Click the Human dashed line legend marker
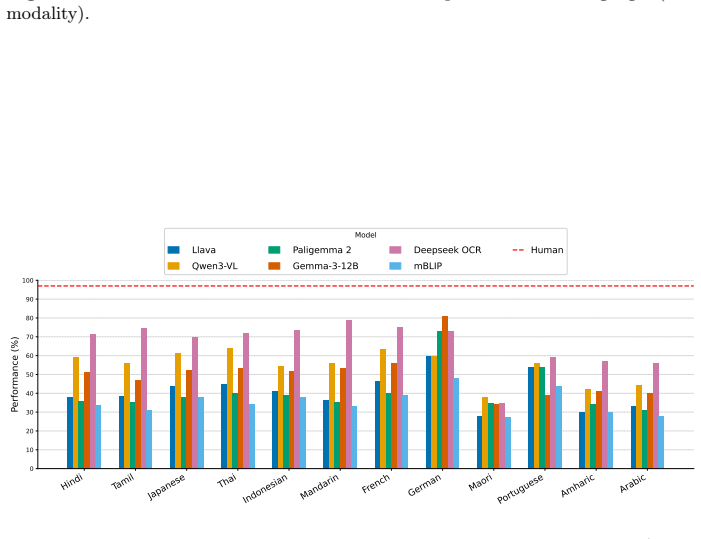The height and width of the screenshot is (539, 701). 518,250
